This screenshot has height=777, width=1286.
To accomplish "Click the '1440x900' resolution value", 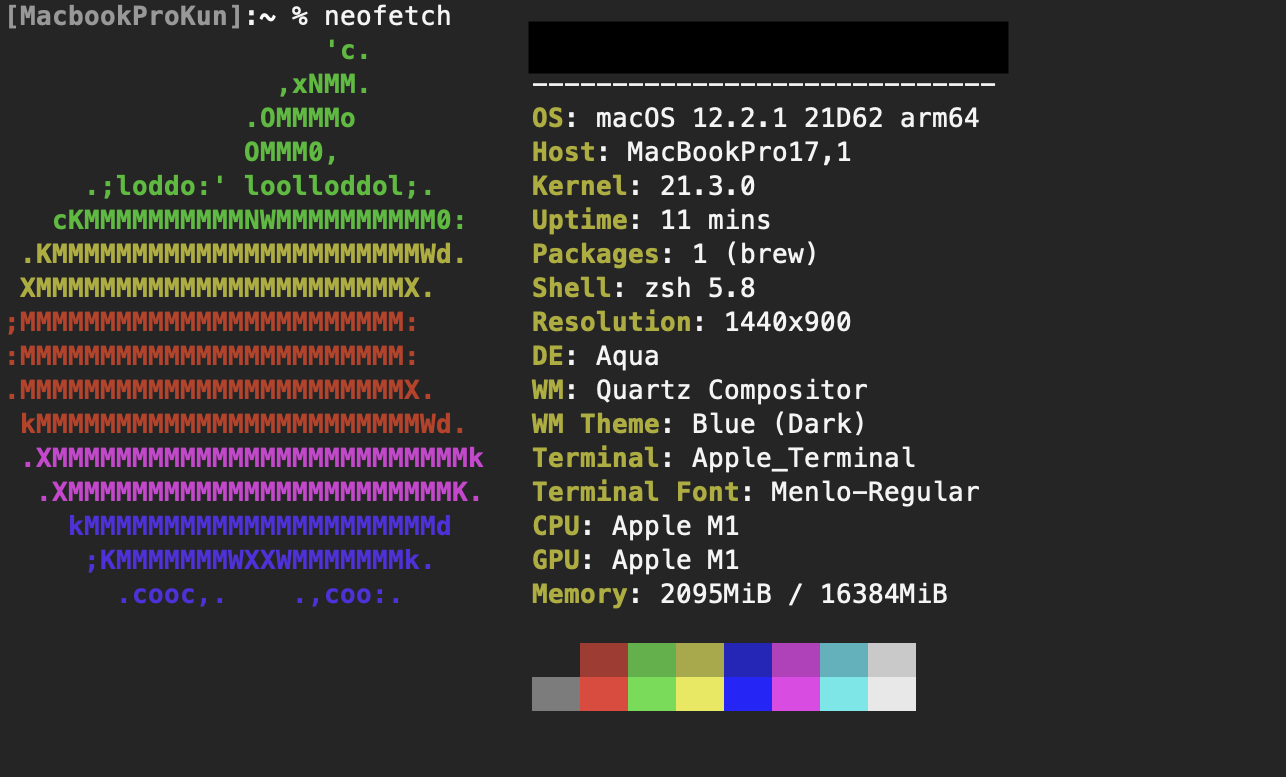I will click(x=788, y=322).
